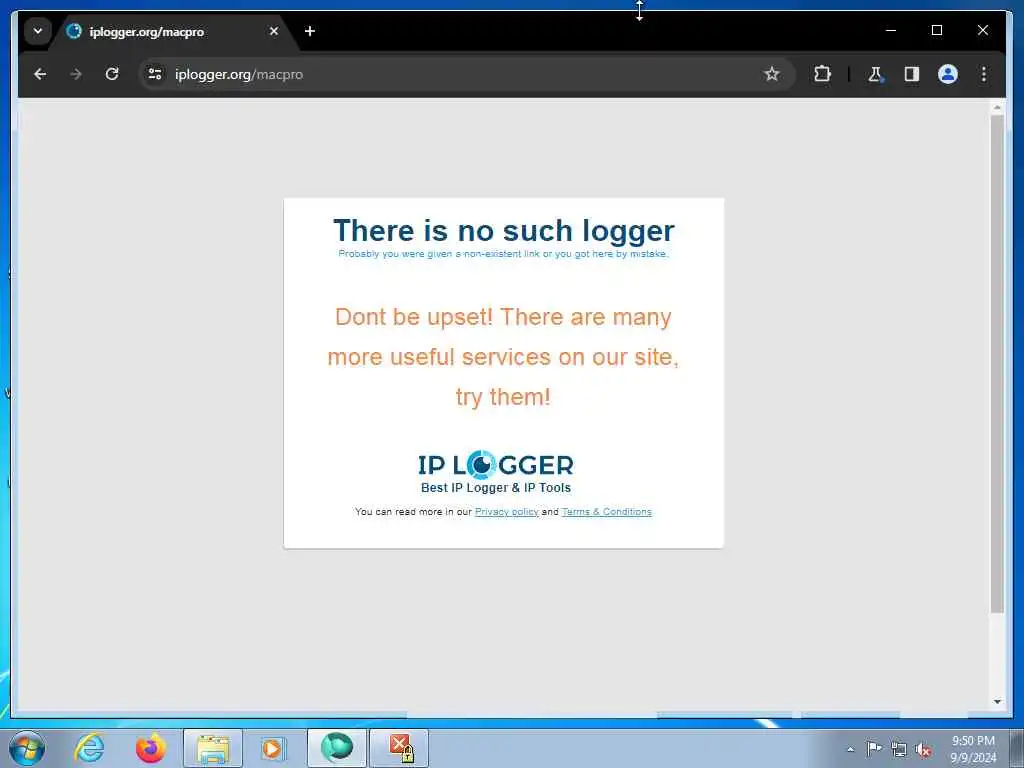Open the Windows Start menu
The height and width of the screenshot is (768, 1024).
[27, 748]
